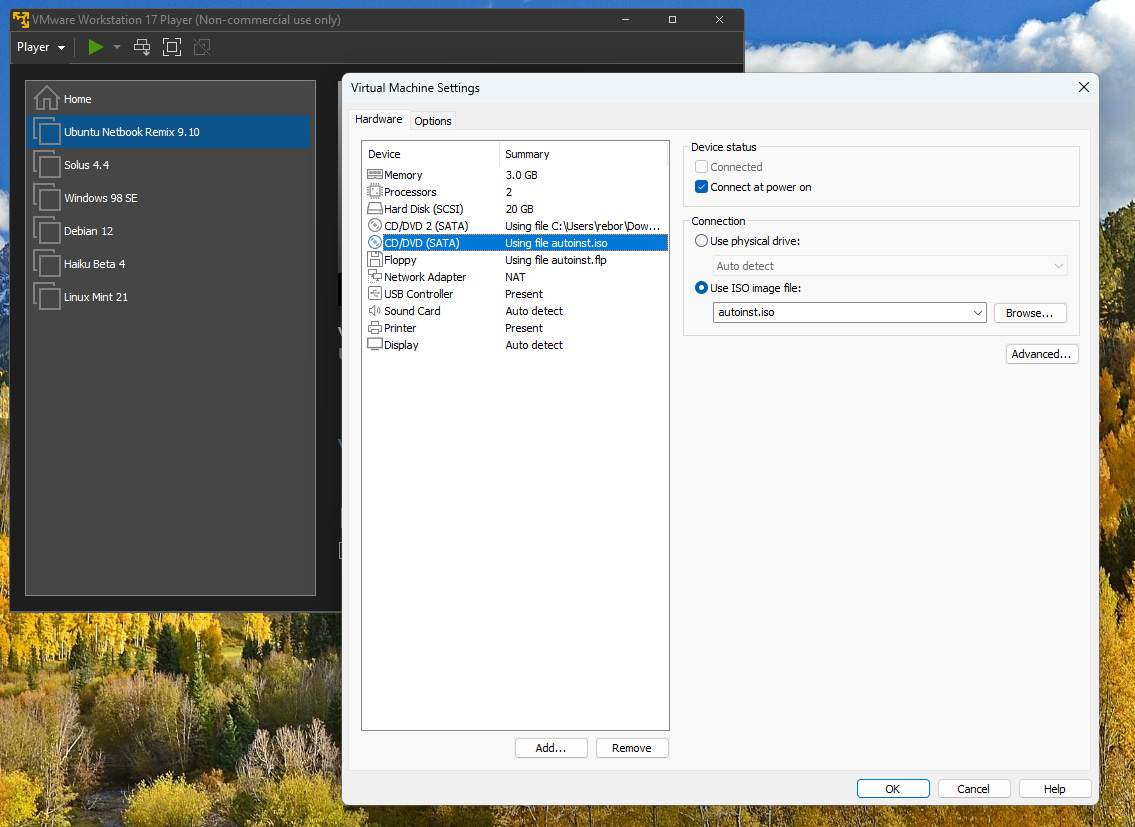Cancel the Virtual Machine Settings dialog
Screen dimensions: 1135x827
click(x=974, y=789)
